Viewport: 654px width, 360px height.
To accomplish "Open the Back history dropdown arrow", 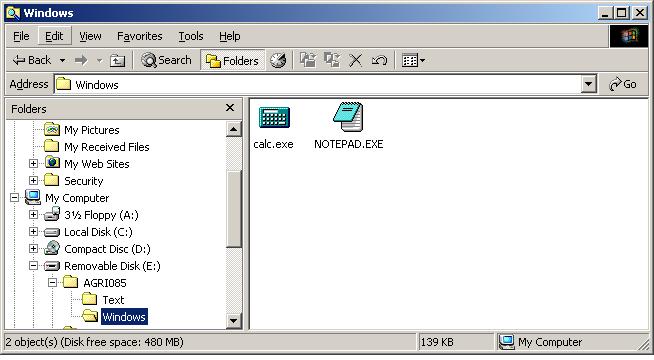I will pos(63,60).
